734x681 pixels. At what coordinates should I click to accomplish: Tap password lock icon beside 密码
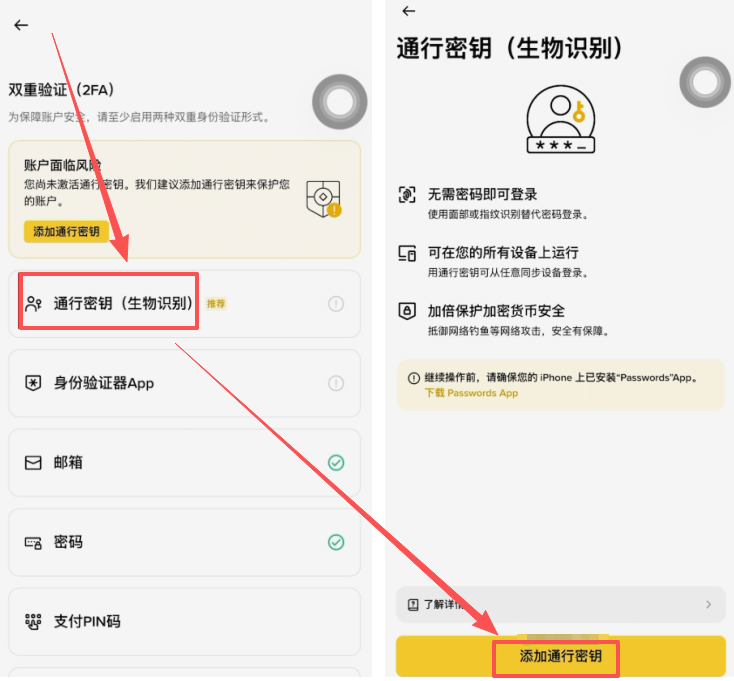(x=33, y=543)
